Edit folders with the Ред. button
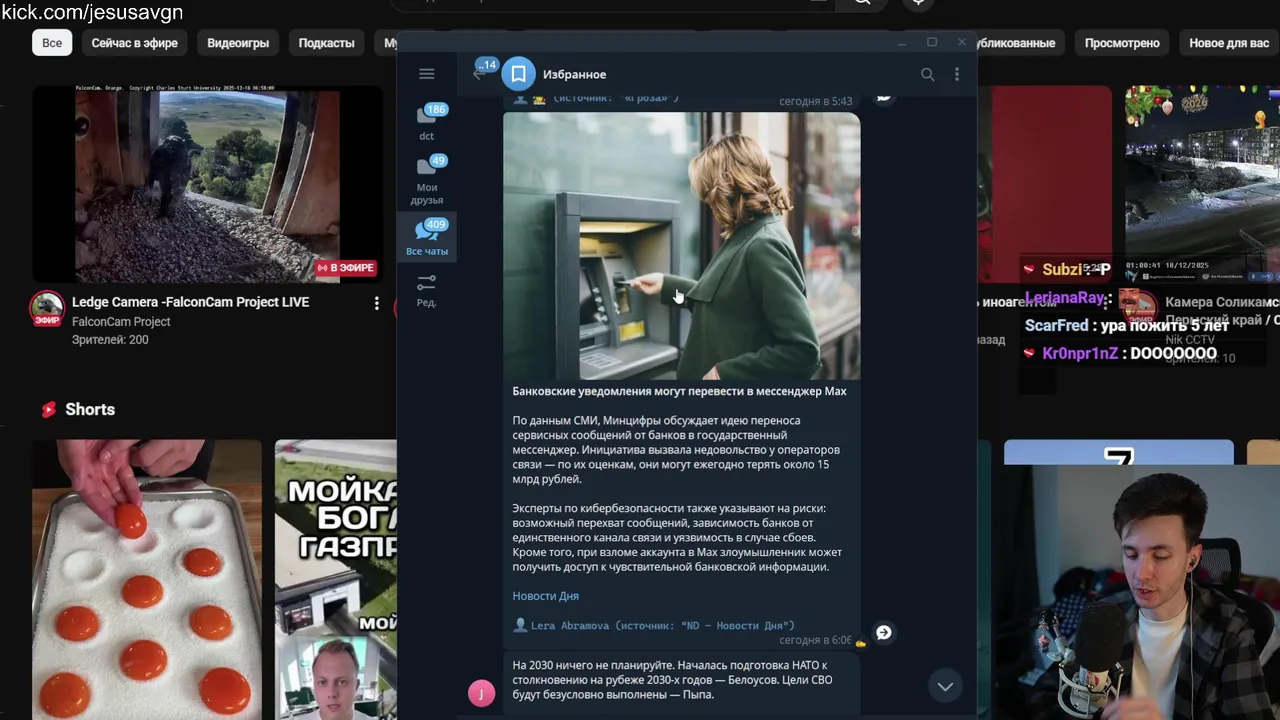The width and height of the screenshot is (1280, 720). [427, 290]
